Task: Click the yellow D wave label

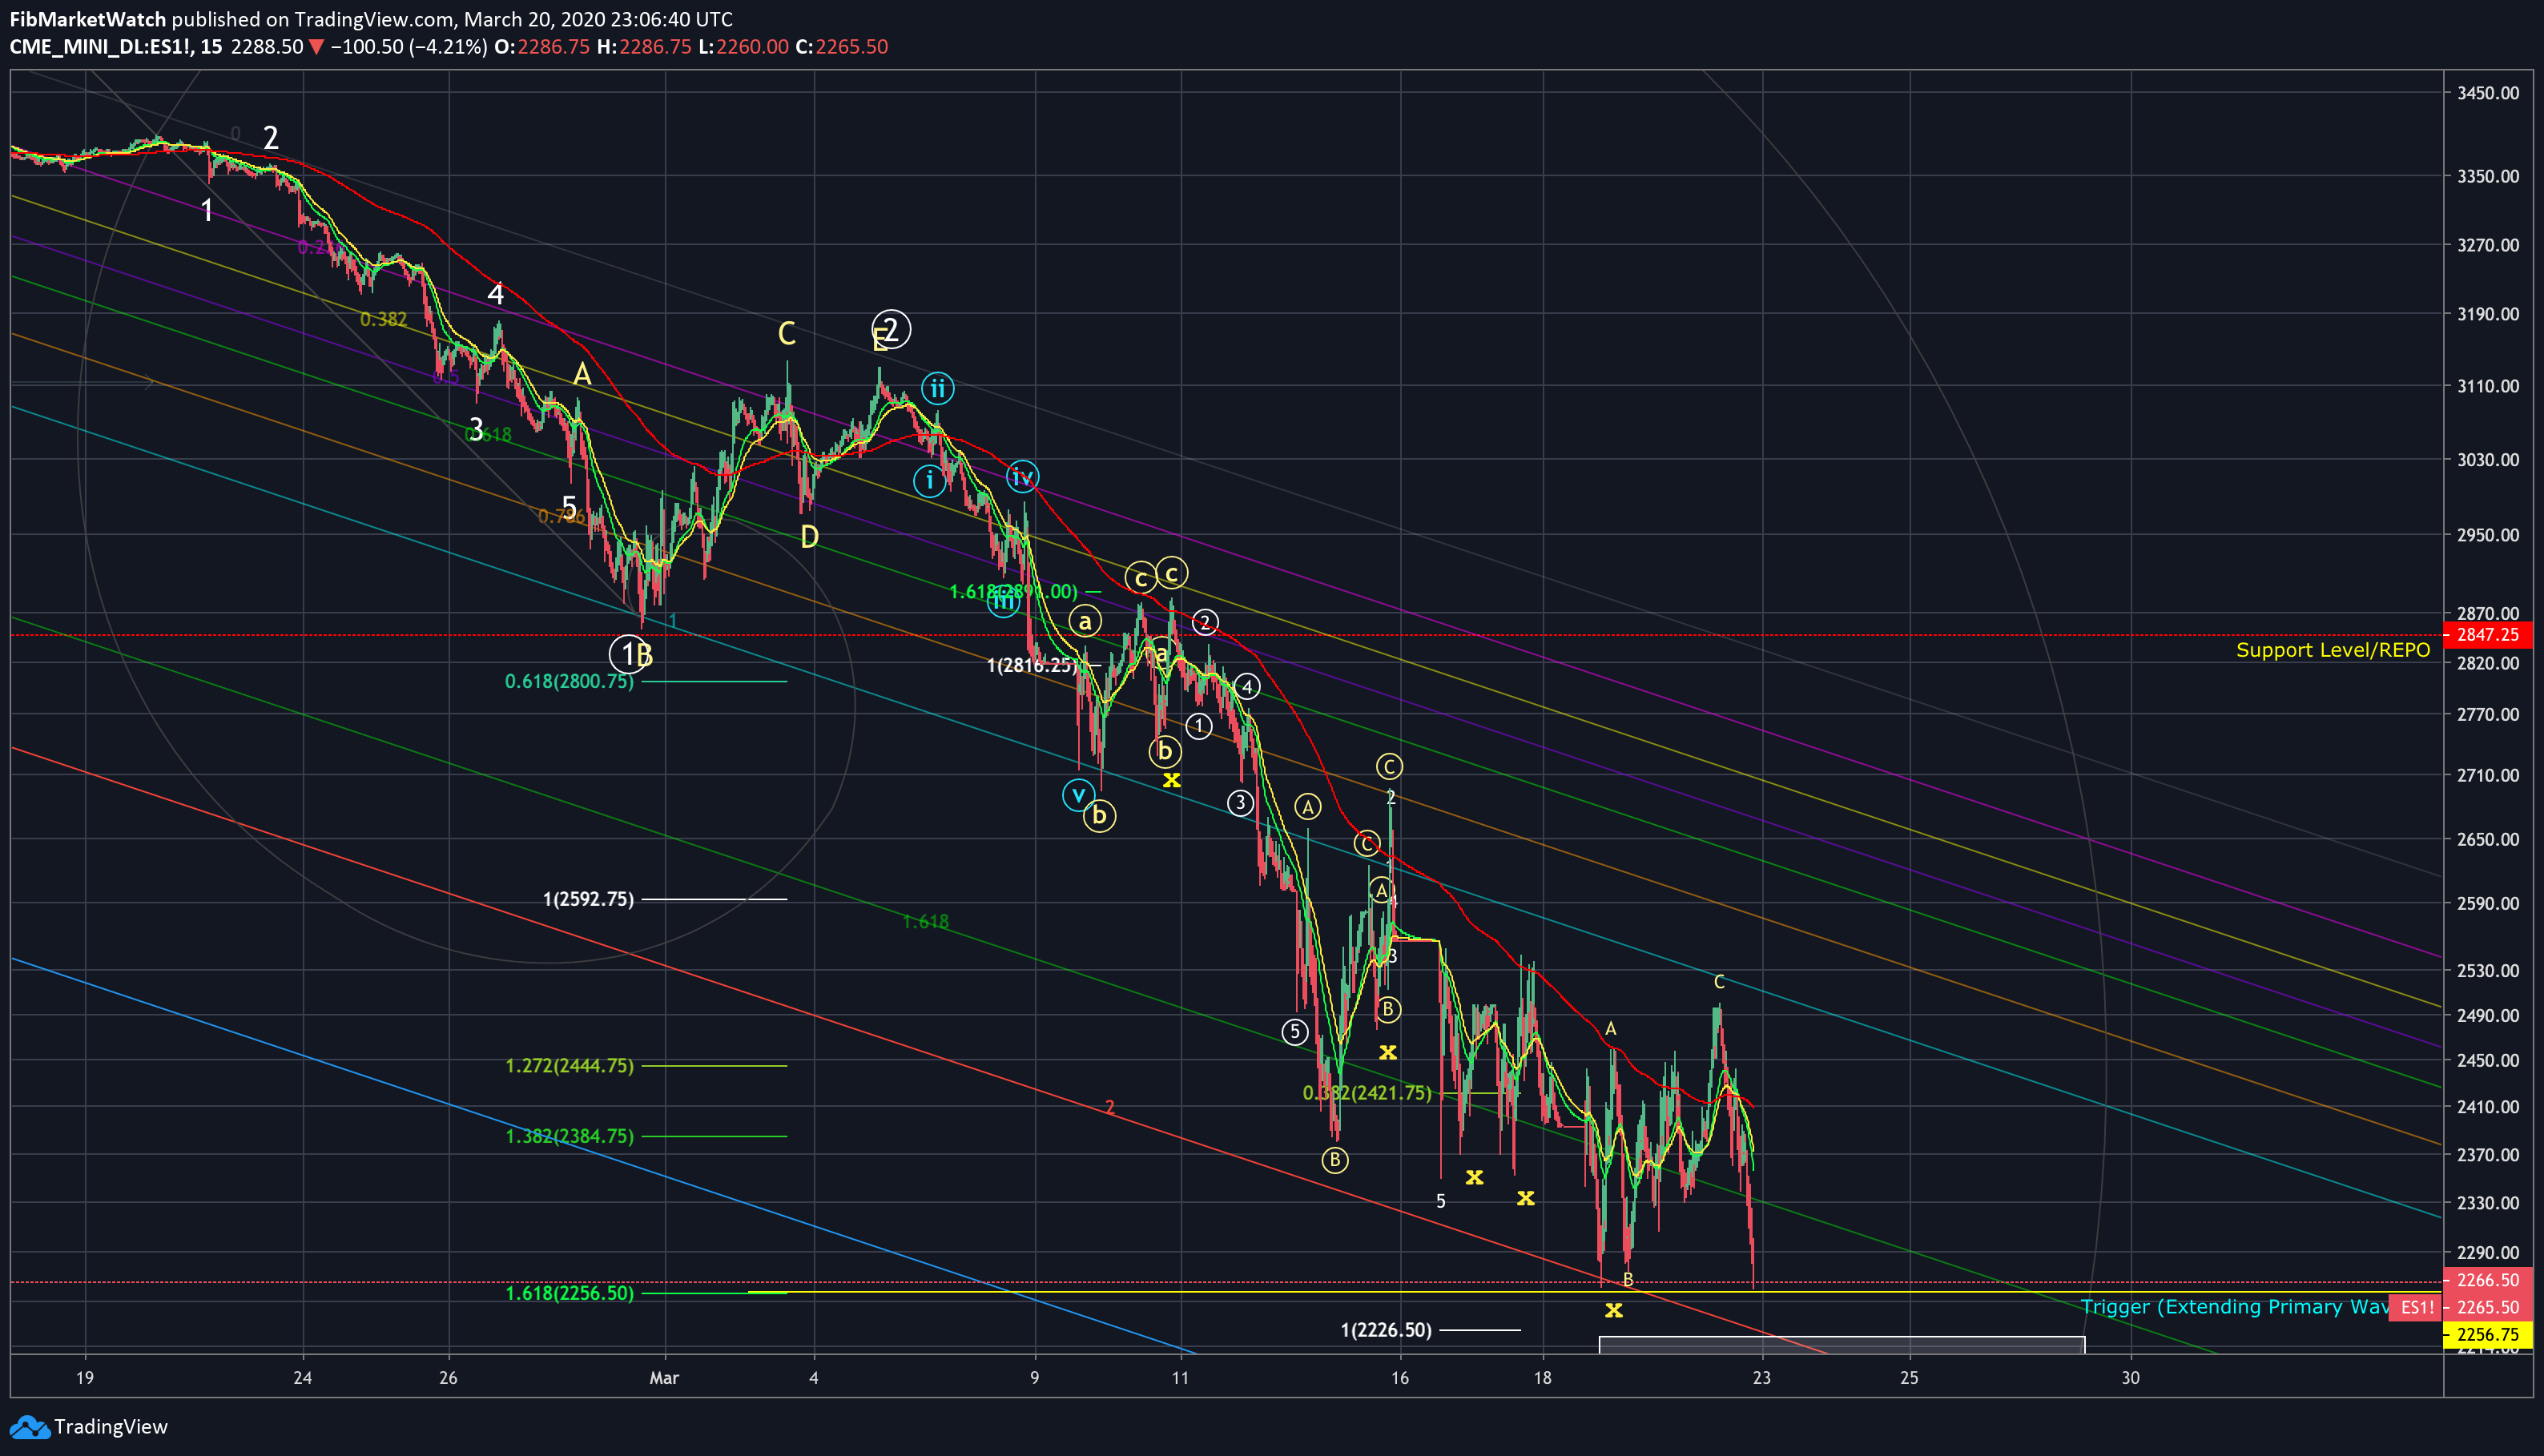Action: (810, 537)
